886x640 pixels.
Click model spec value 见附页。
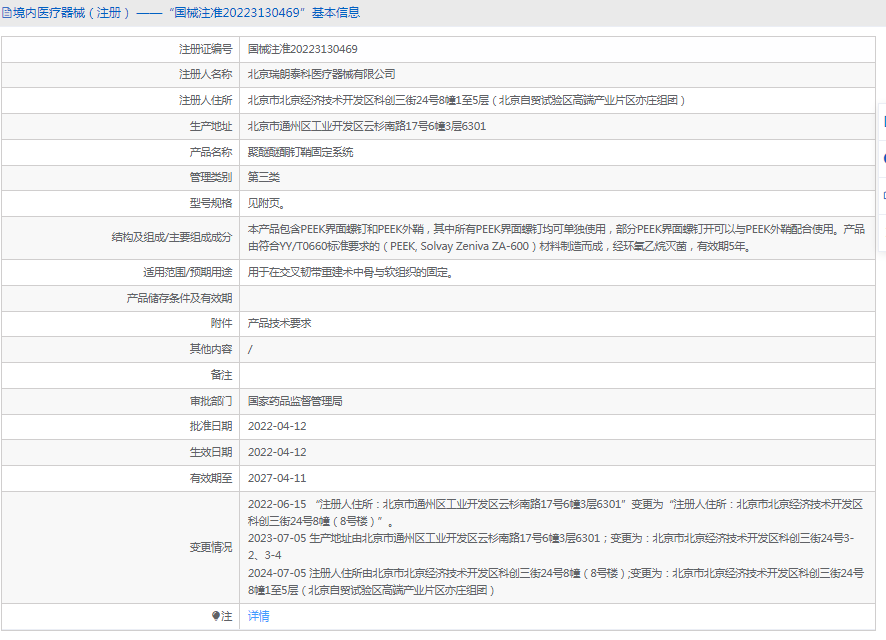266,203
